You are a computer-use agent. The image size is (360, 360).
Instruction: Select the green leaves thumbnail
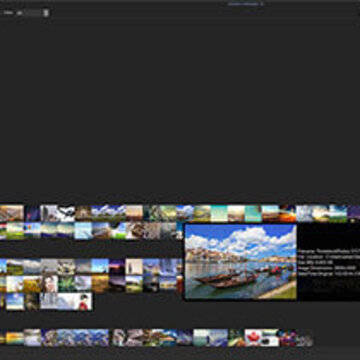[x=66, y=284]
